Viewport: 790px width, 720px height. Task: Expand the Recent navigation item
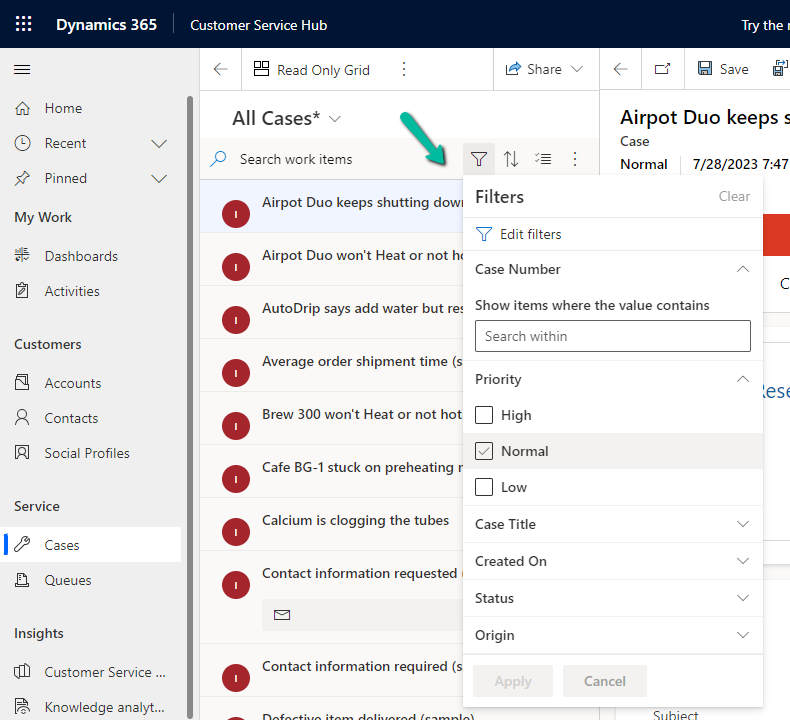pyautogui.click(x=158, y=143)
